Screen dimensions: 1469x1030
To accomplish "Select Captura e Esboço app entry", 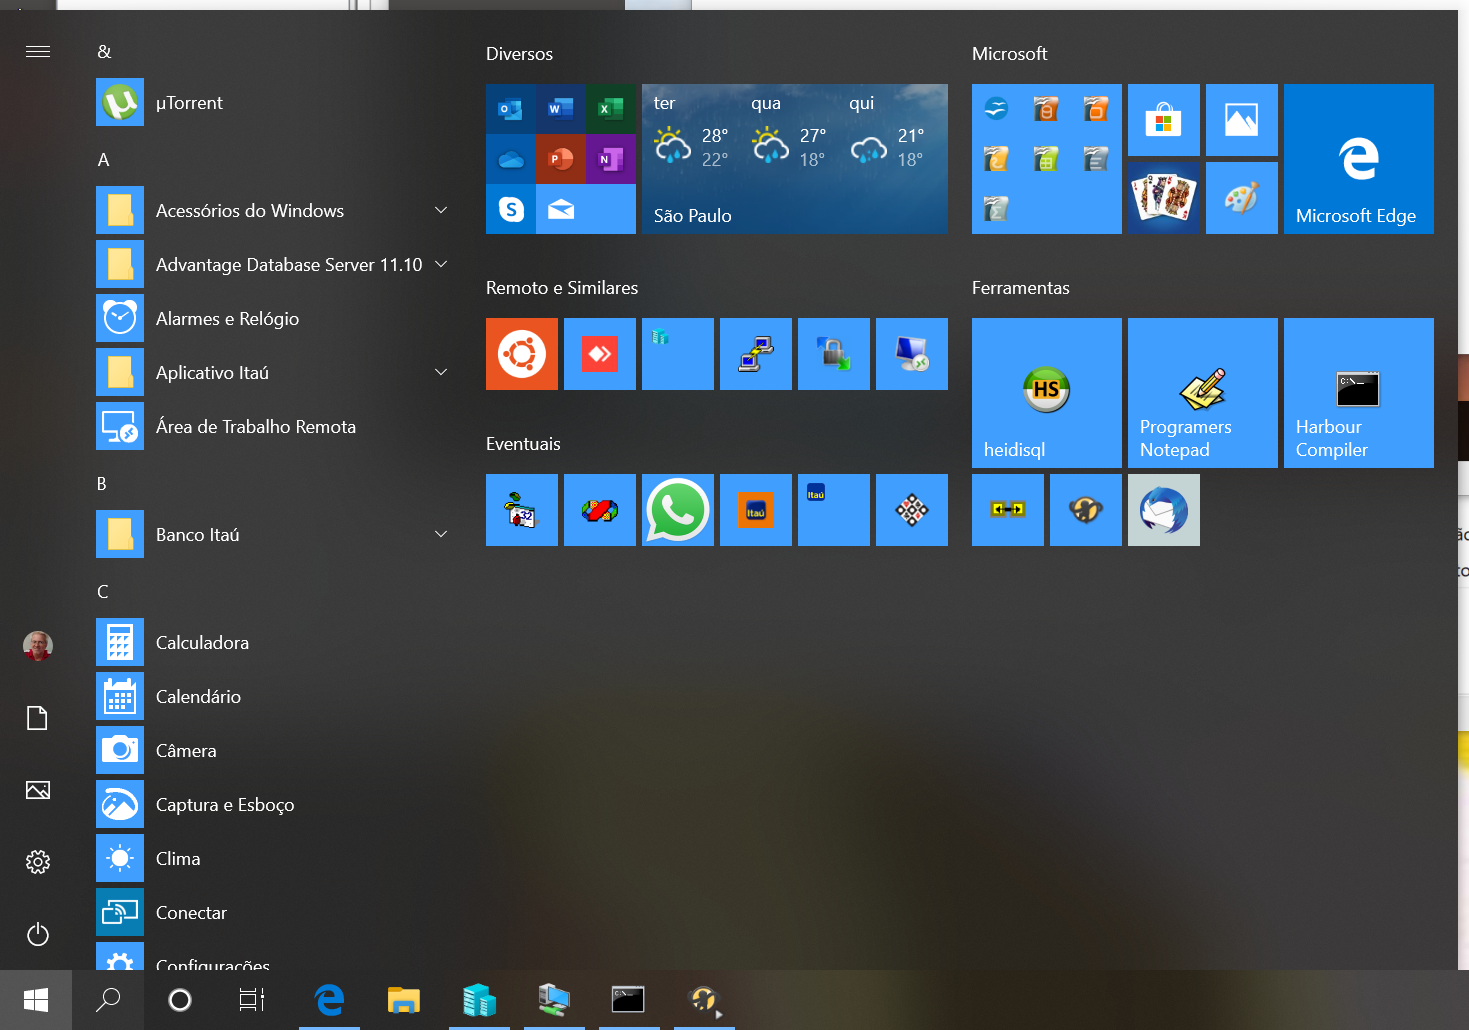I will tap(224, 805).
